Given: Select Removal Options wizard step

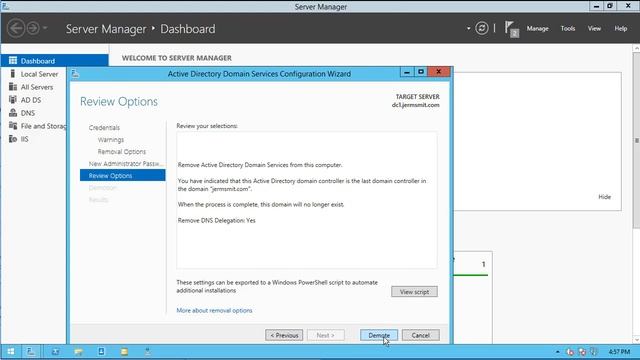Looking at the screenshot, I should [x=122, y=151].
